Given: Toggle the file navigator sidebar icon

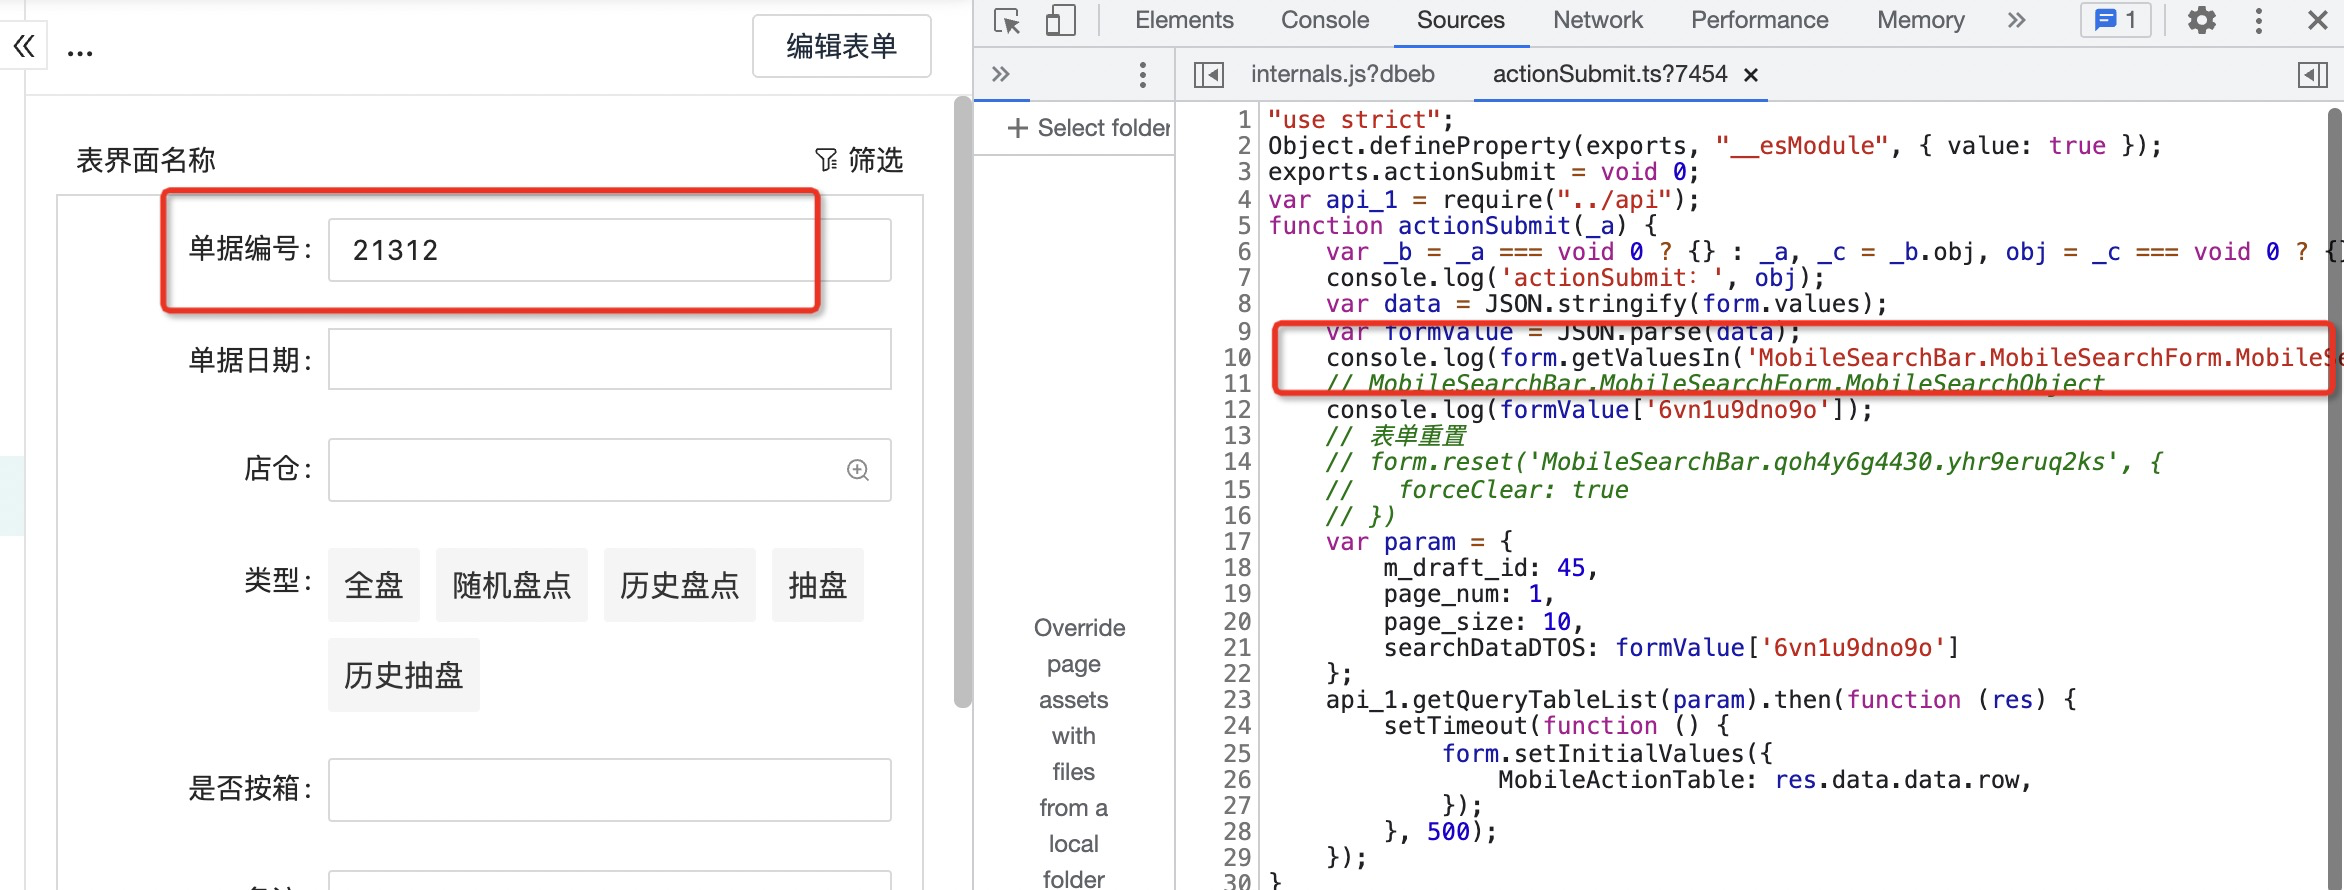Looking at the screenshot, I should (x=1209, y=75).
